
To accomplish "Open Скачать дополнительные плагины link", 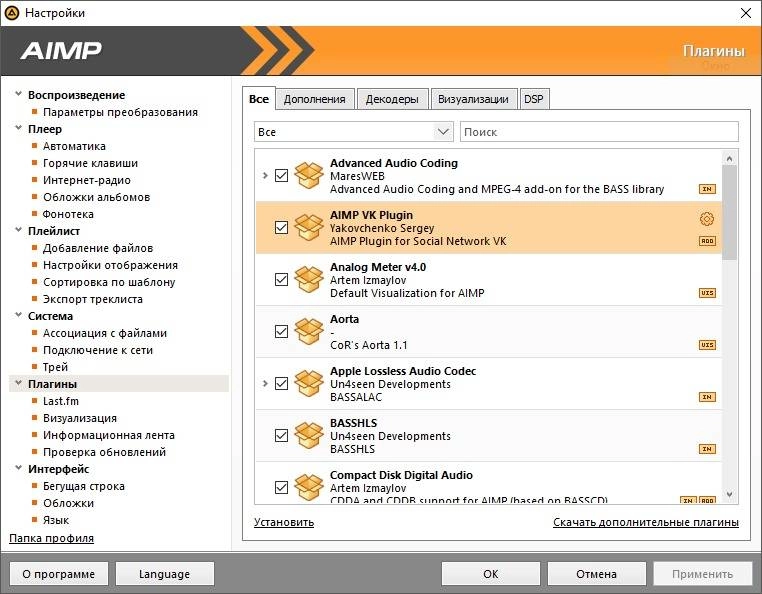I will click(646, 522).
